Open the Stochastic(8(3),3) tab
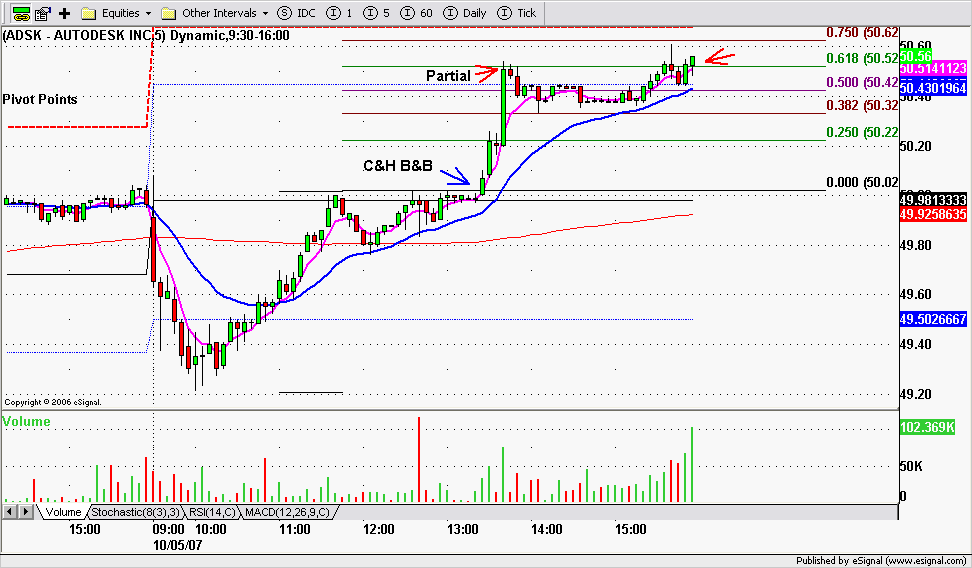This screenshot has width=972, height=568. point(136,512)
